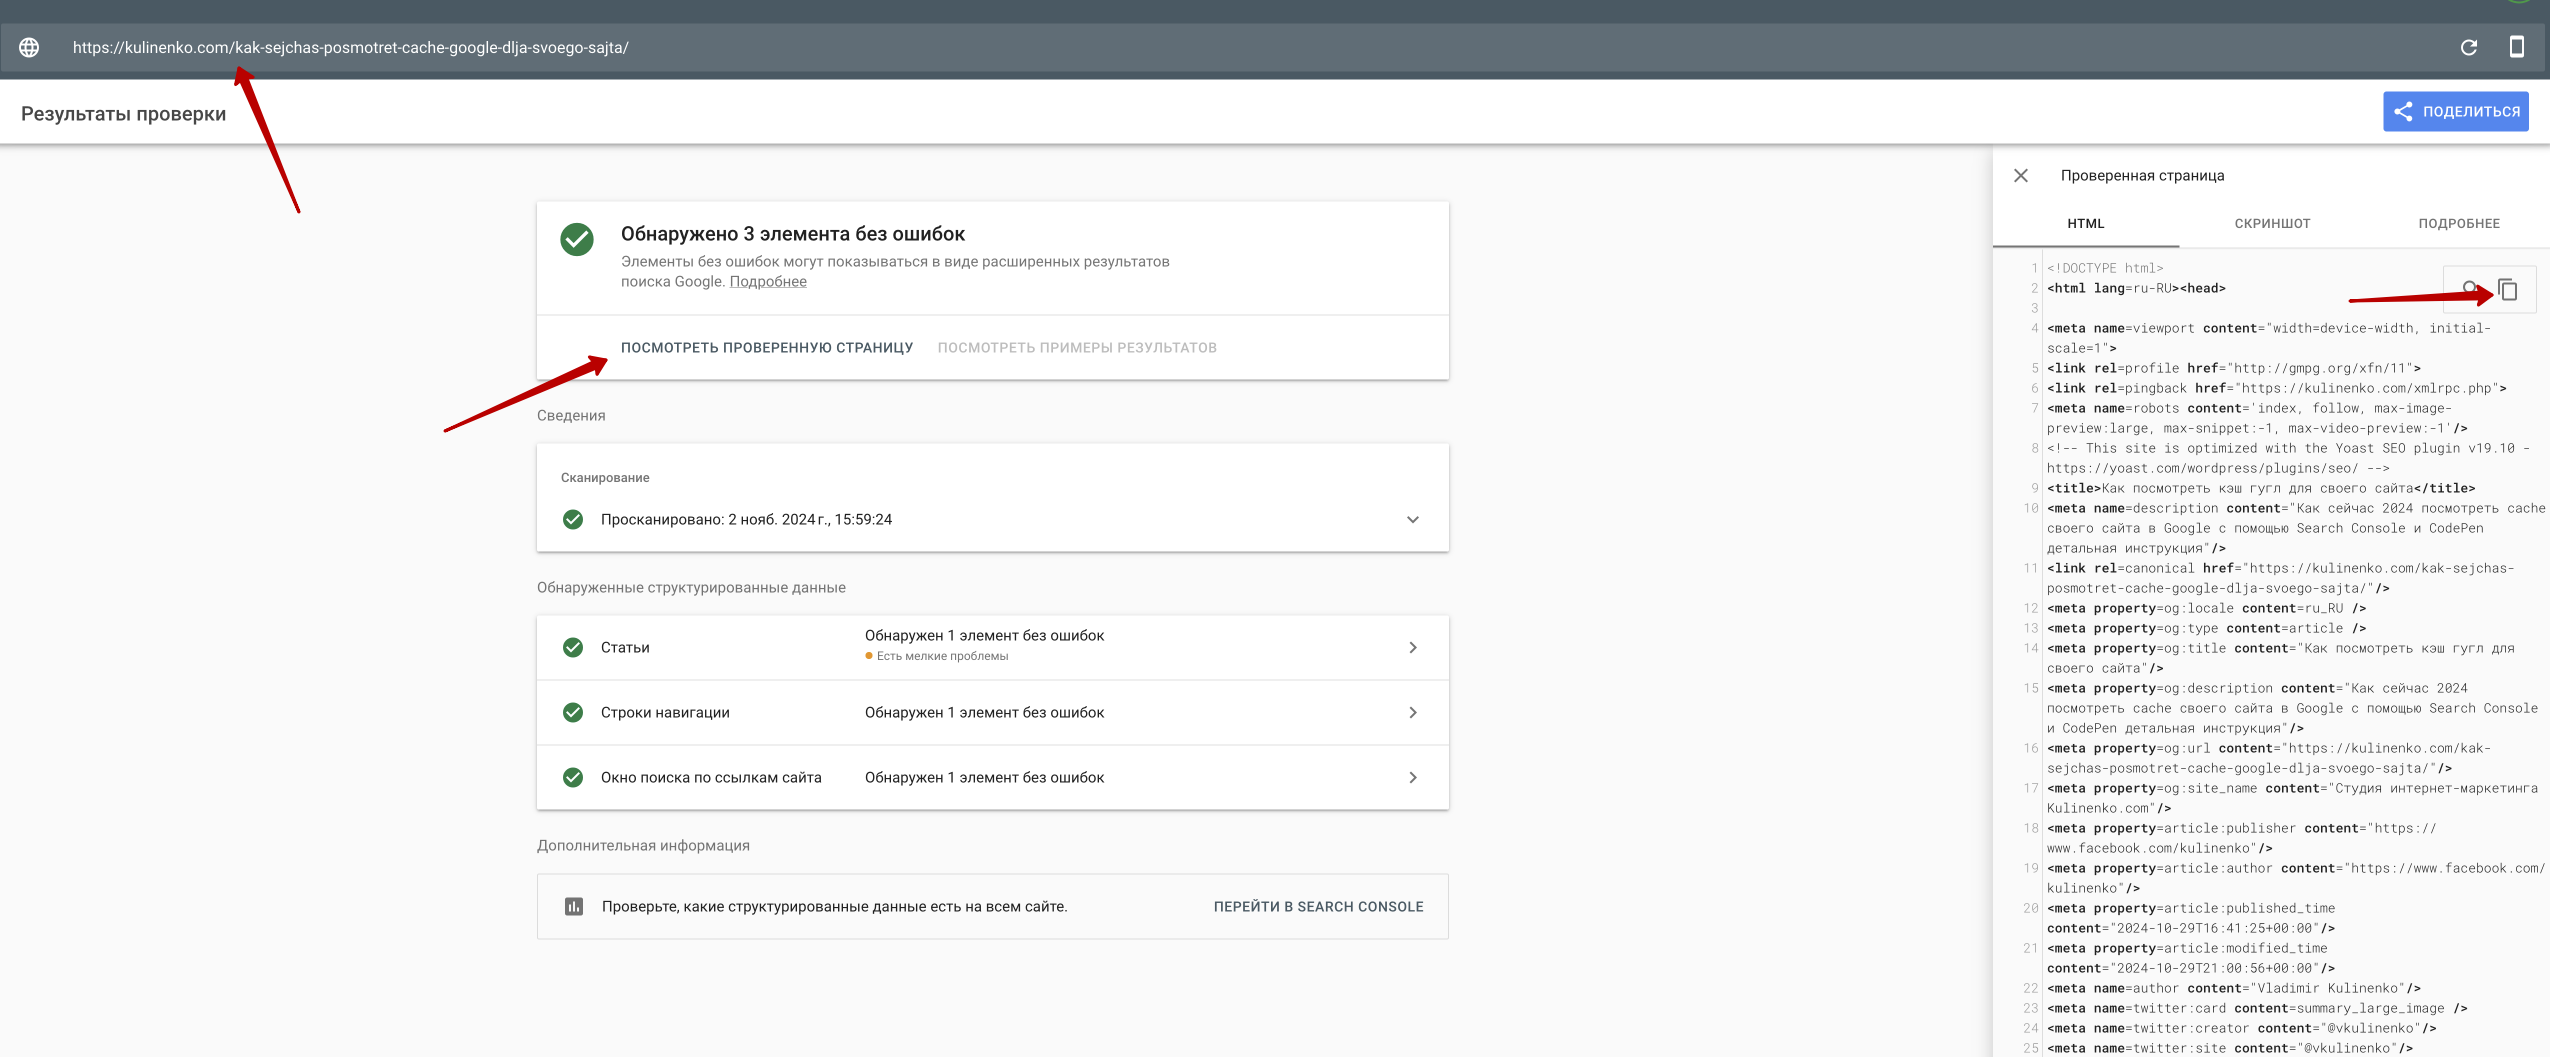Click the chart icon near Search Console prompt
The width and height of the screenshot is (2550, 1057).
(573, 906)
